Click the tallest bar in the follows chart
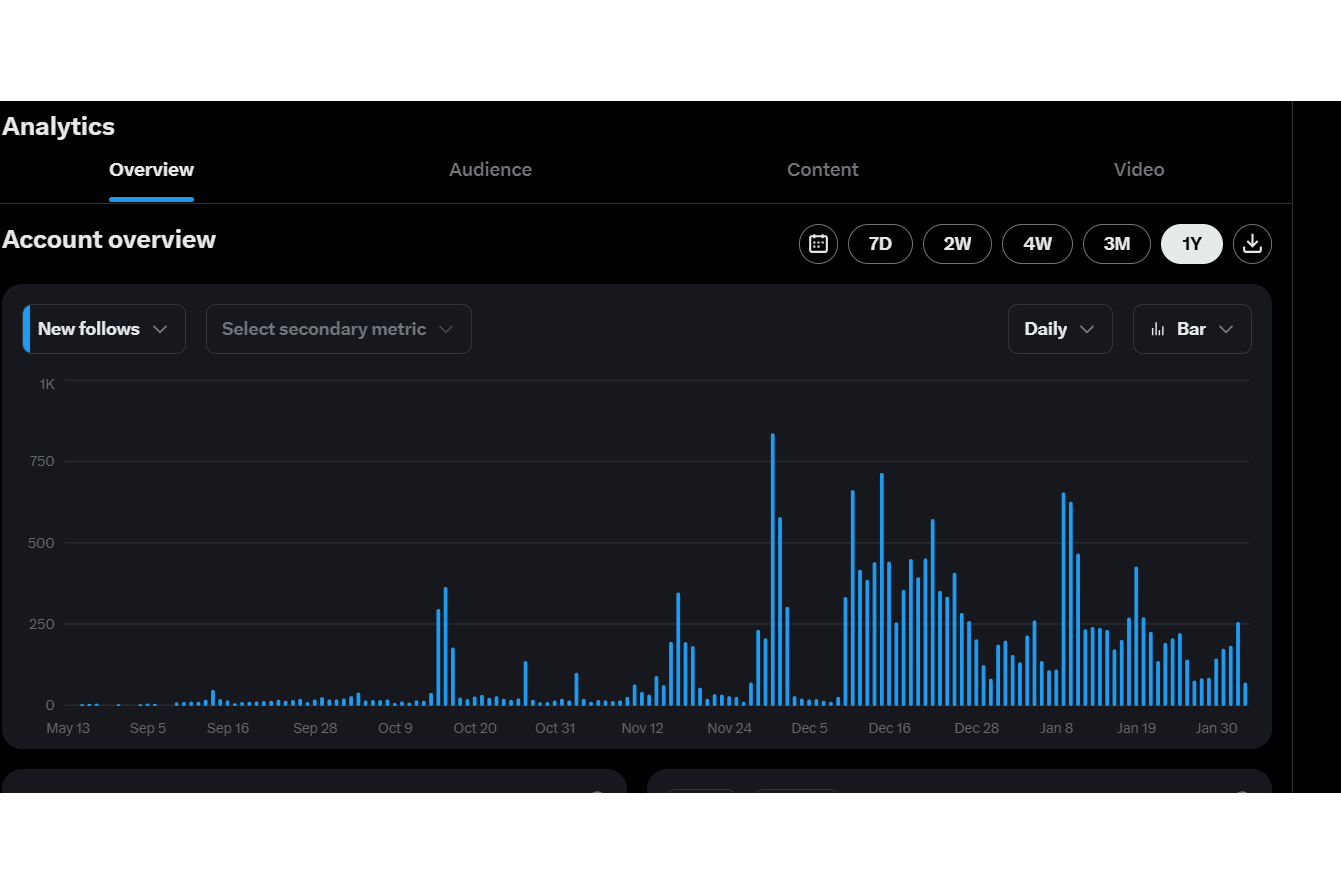The height and width of the screenshot is (894, 1341). coord(773,570)
